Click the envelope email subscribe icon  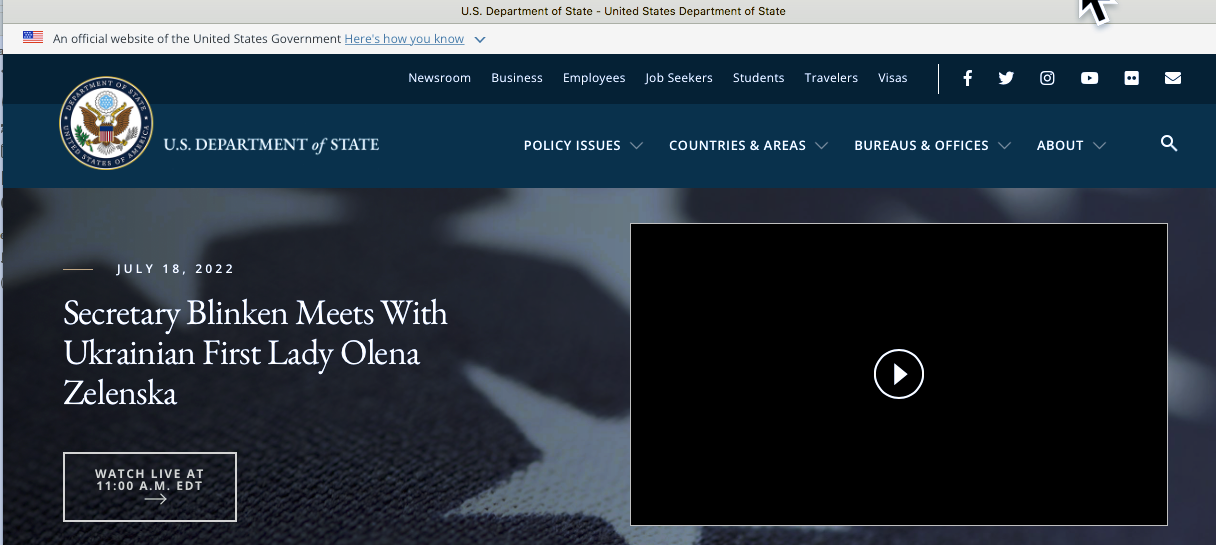[1173, 78]
